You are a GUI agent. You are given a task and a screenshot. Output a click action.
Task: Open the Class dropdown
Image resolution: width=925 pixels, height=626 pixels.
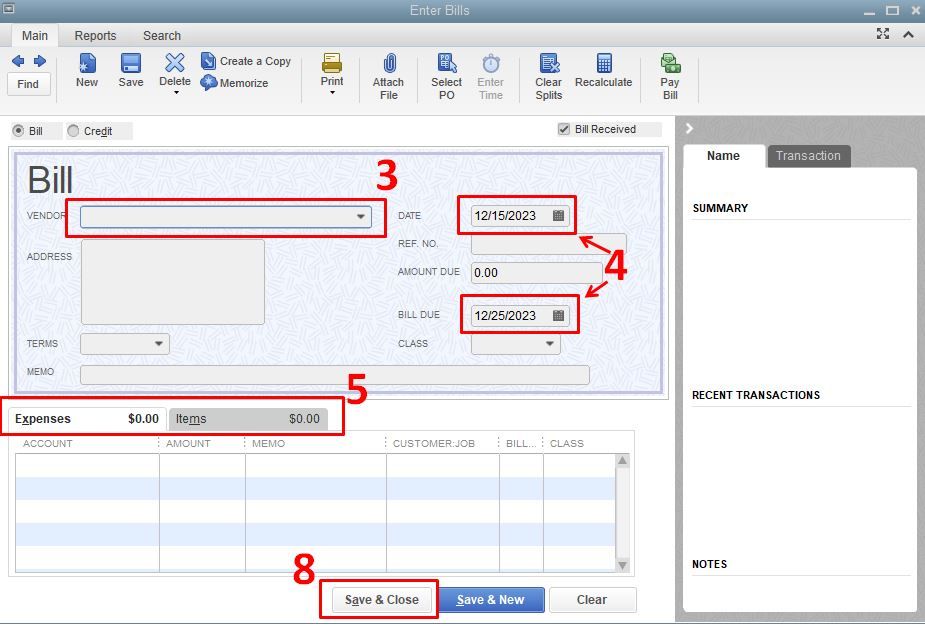coord(549,343)
